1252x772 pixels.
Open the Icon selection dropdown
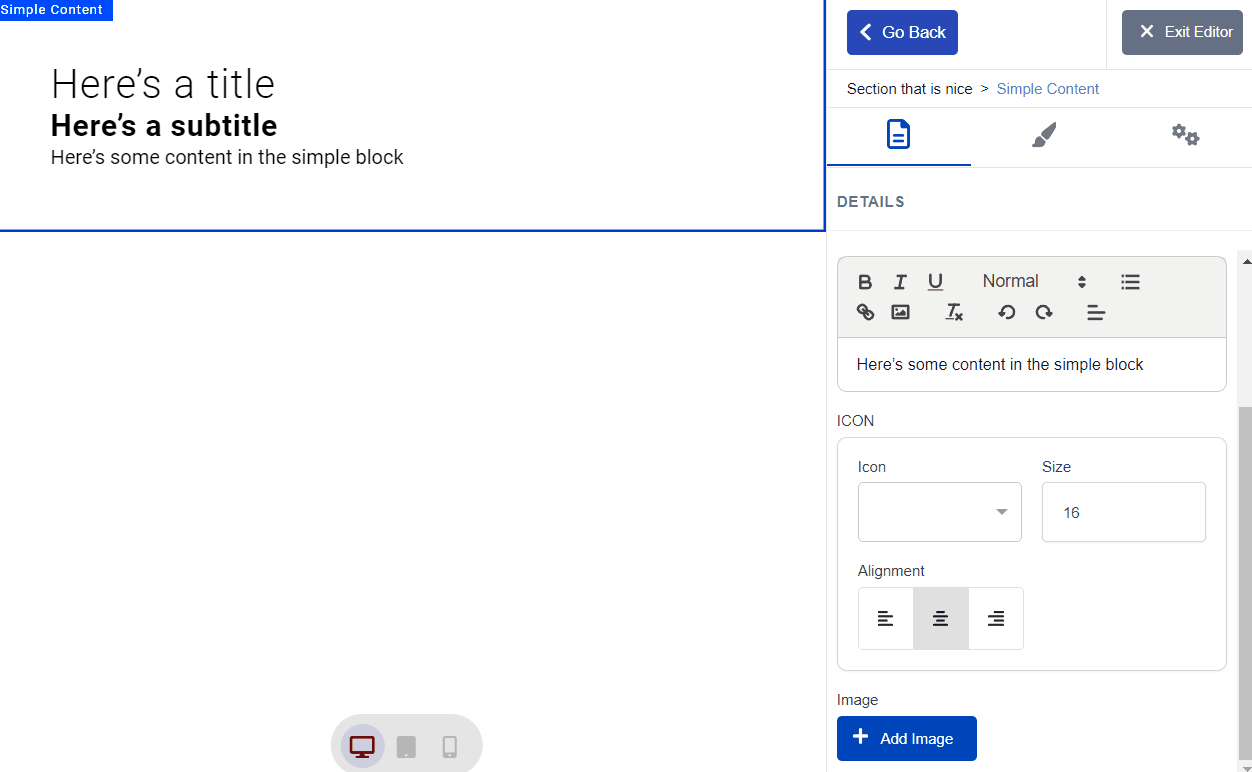coord(938,512)
